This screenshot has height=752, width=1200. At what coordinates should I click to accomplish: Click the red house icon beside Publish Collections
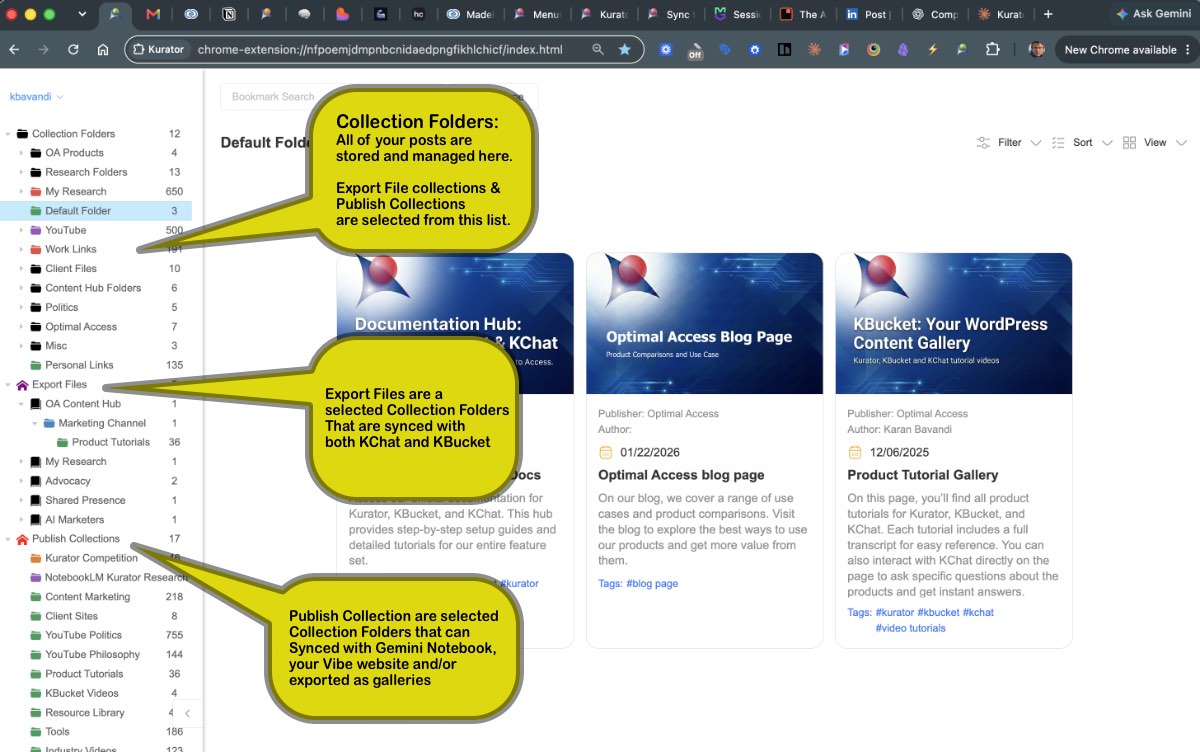[22, 539]
